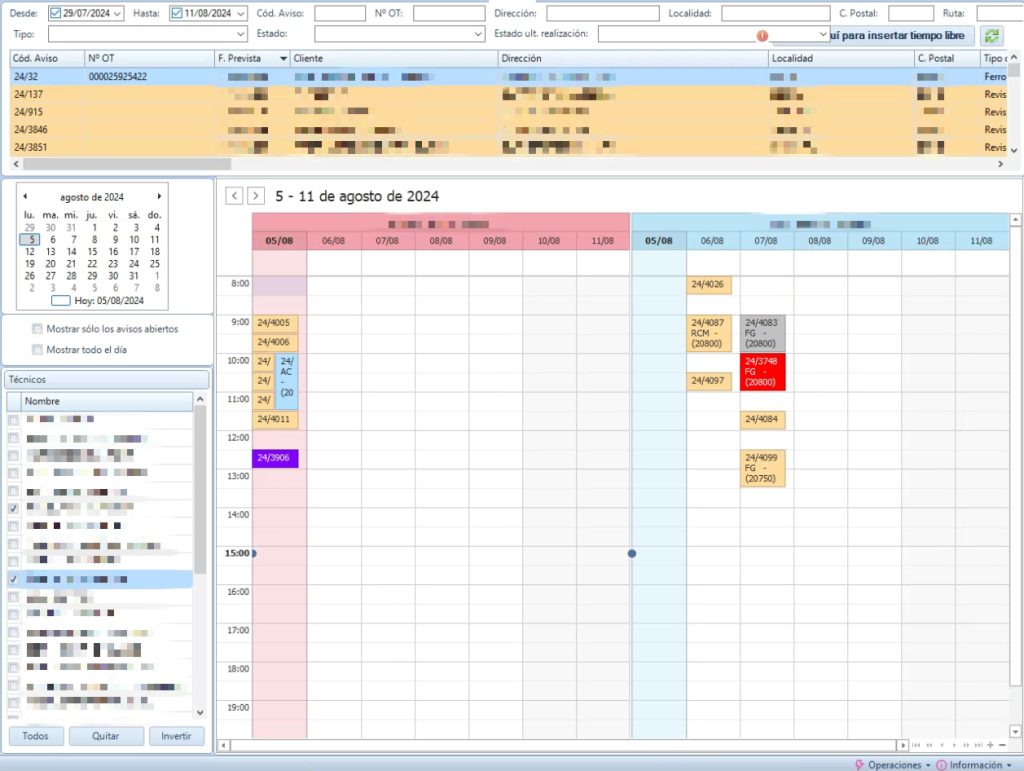The width and height of the screenshot is (1024, 771).
Task: Uncheck the 'Desde' date checkbox
Action: (x=55, y=13)
